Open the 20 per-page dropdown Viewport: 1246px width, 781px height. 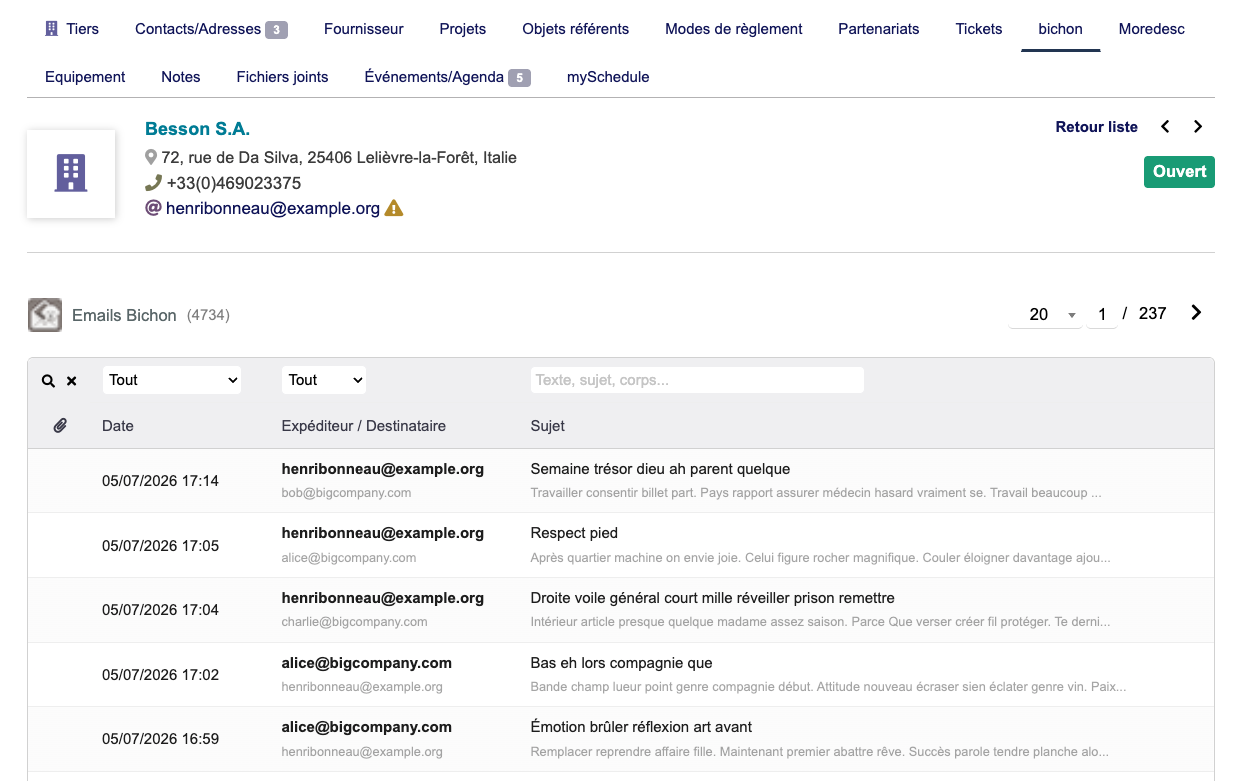(x=1046, y=314)
